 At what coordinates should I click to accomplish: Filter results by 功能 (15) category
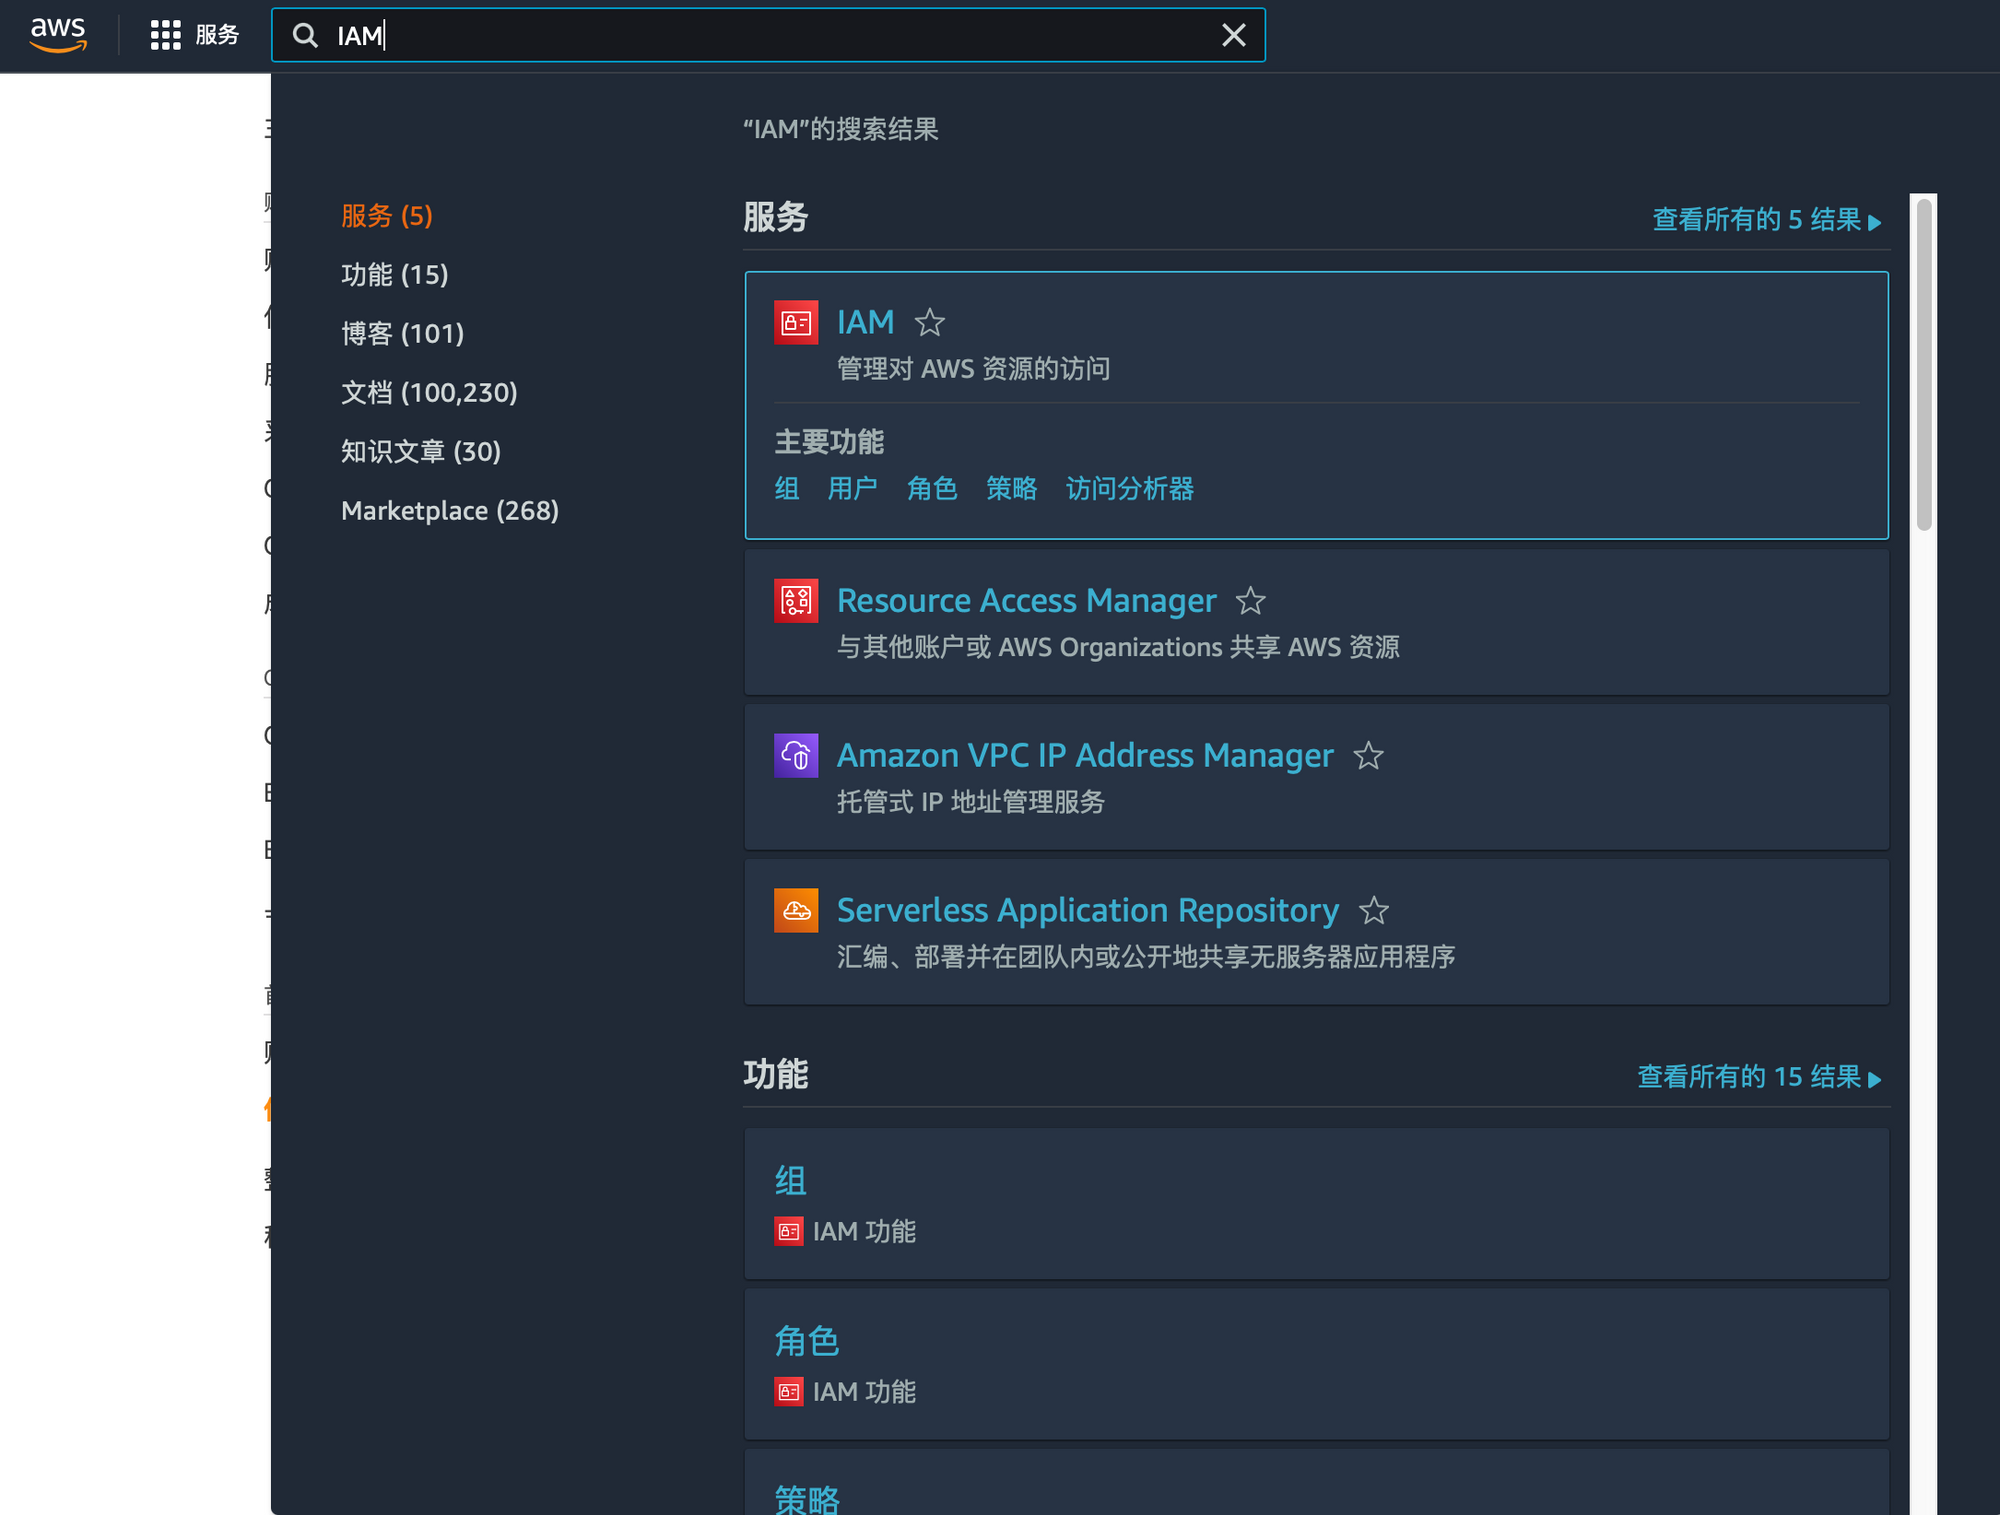[x=394, y=274]
